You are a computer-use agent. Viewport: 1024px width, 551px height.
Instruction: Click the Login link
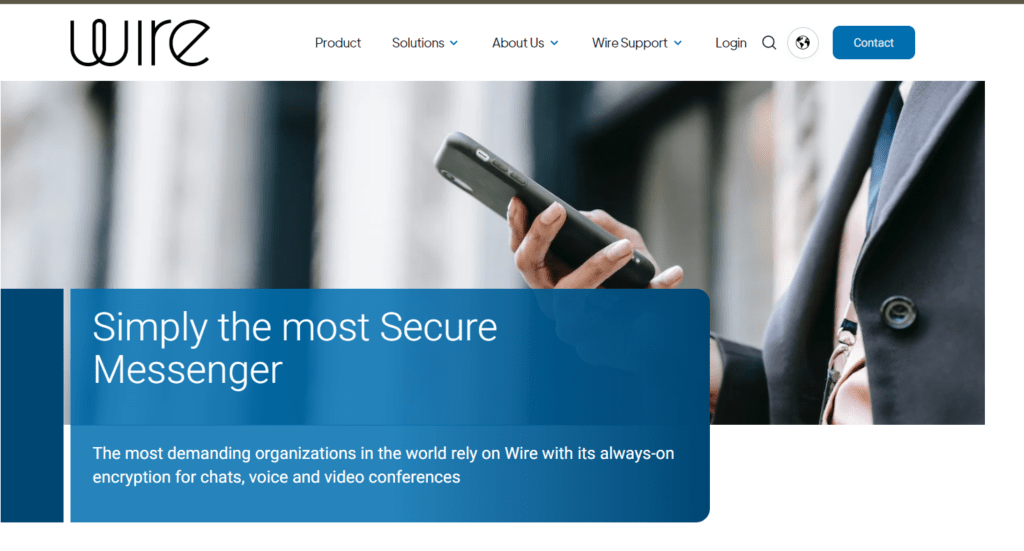731,43
